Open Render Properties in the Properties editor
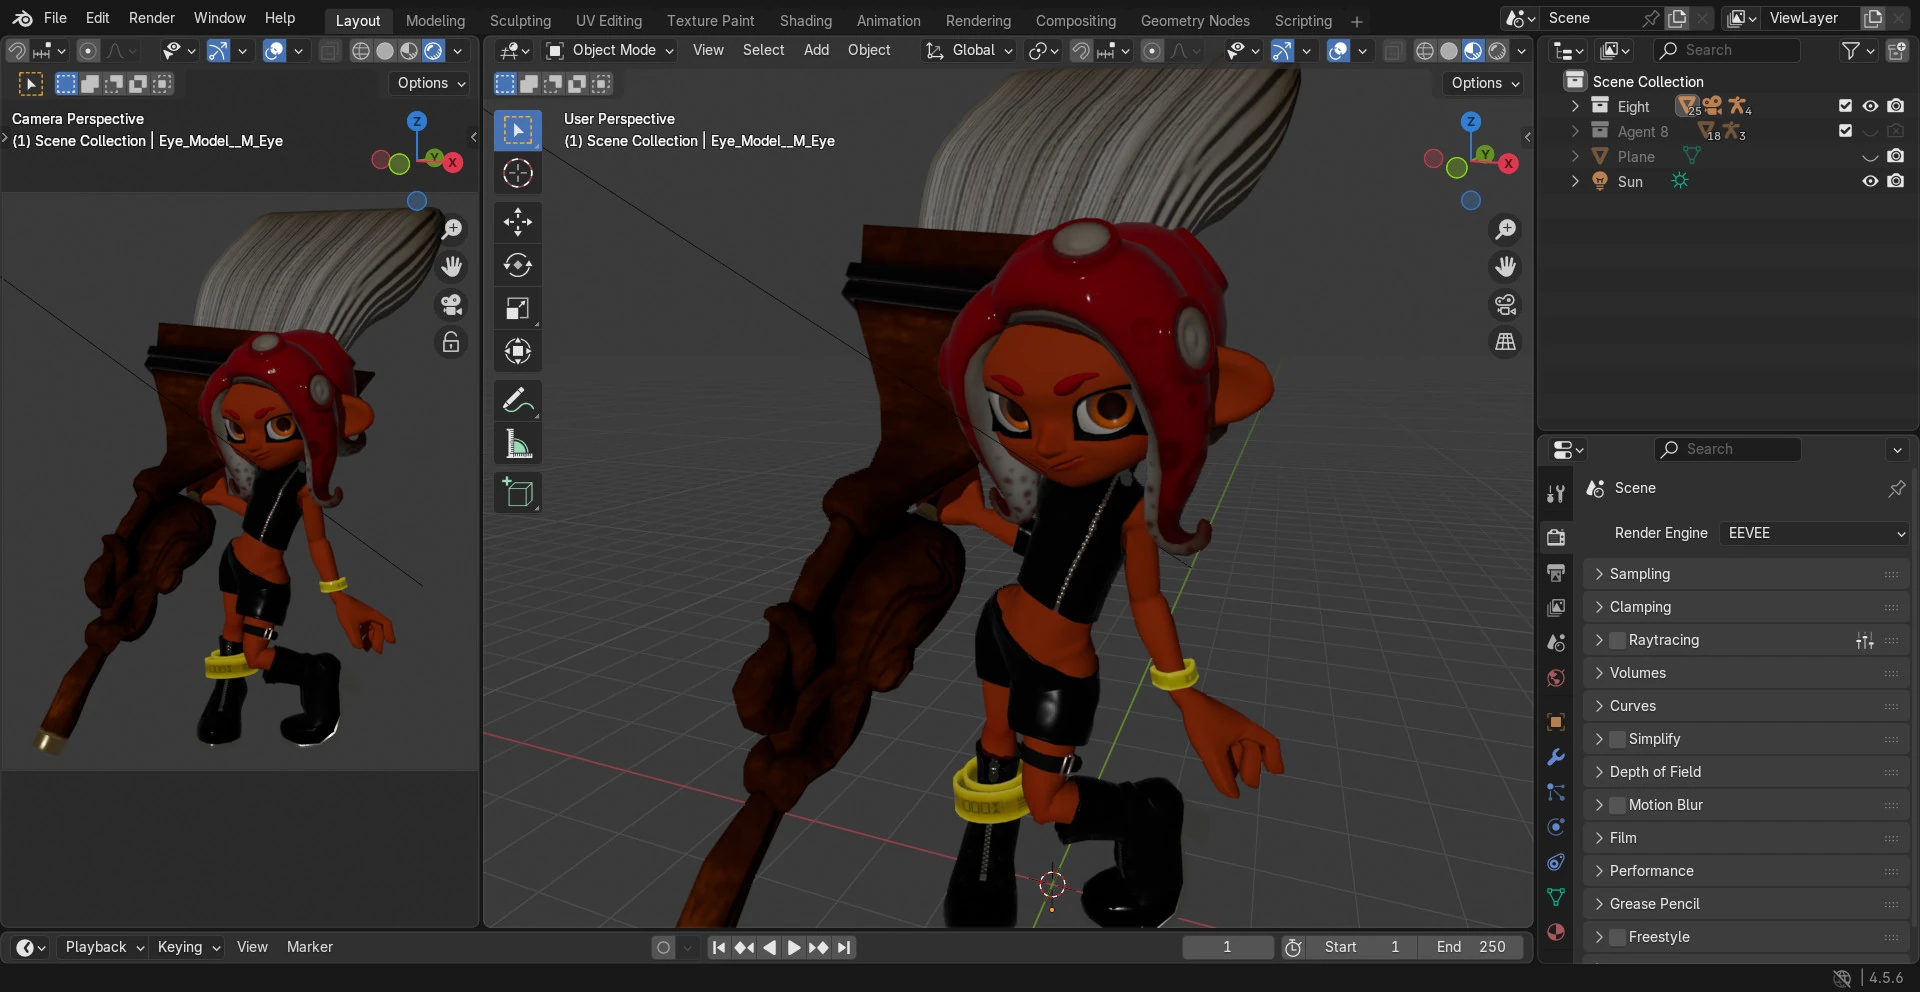The image size is (1920, 992). click(1555, 537)
